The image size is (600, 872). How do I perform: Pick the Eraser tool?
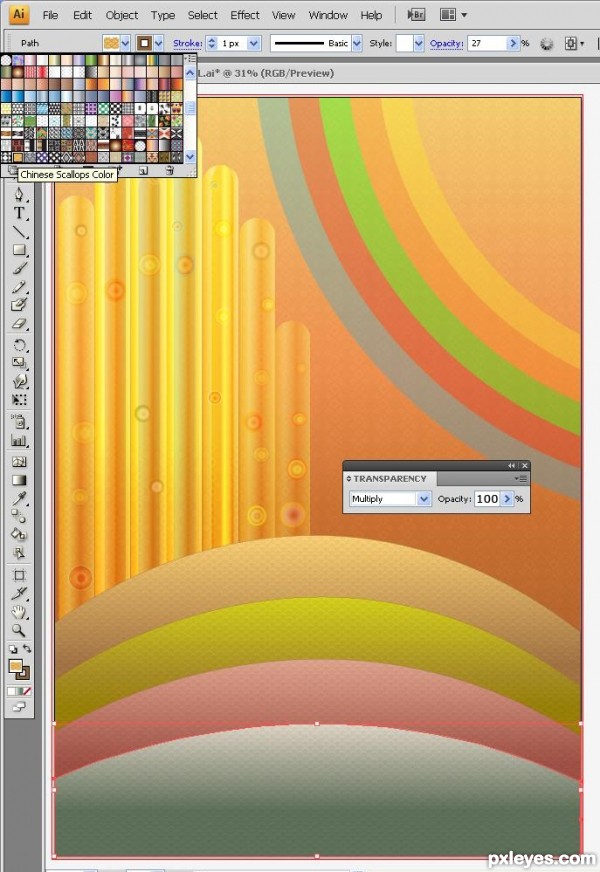click(19, 324)
